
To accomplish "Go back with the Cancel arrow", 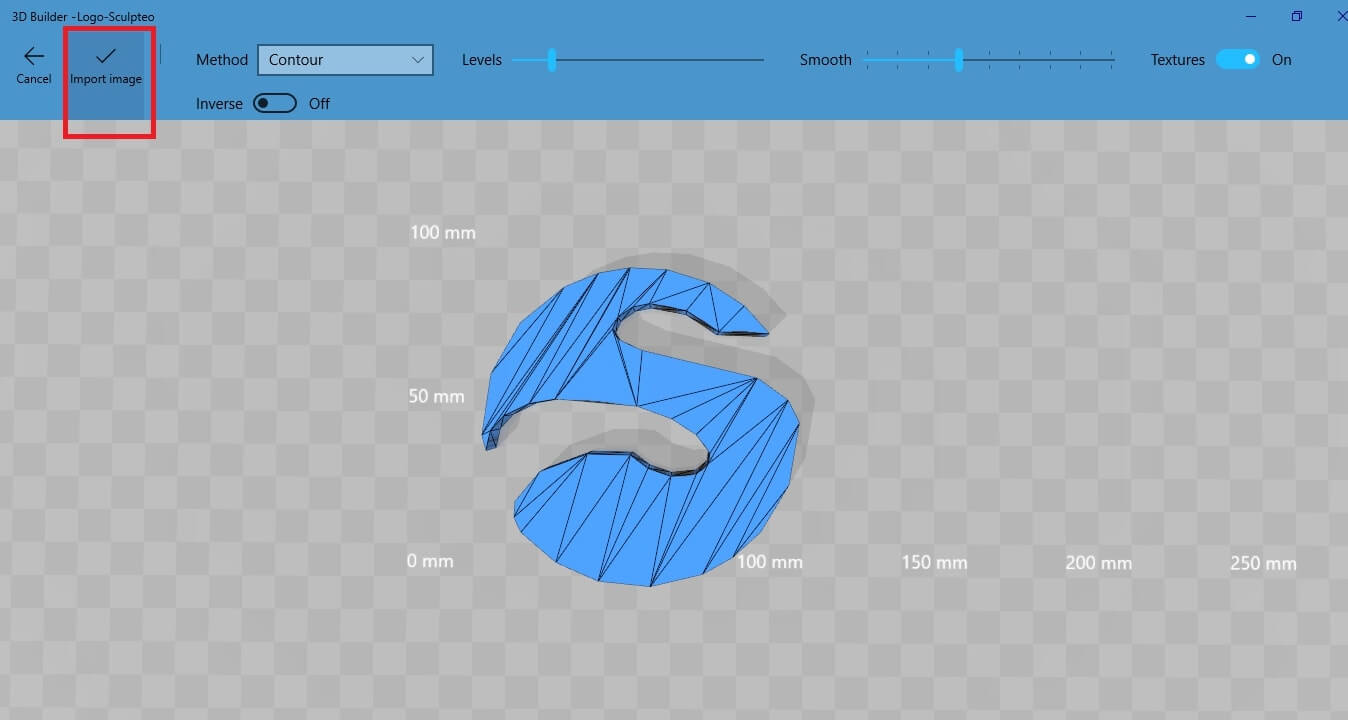I will click(x=34, y=64).
